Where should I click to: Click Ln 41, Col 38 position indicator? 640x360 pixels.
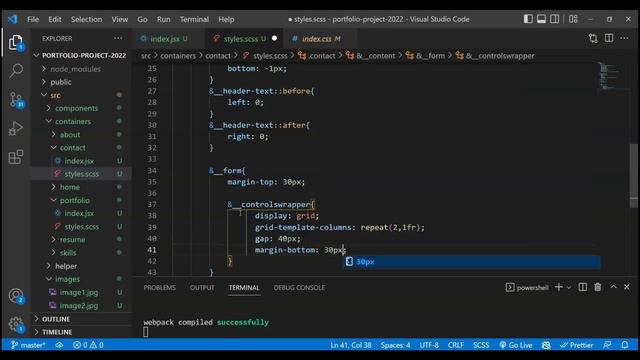click(351, 345)
